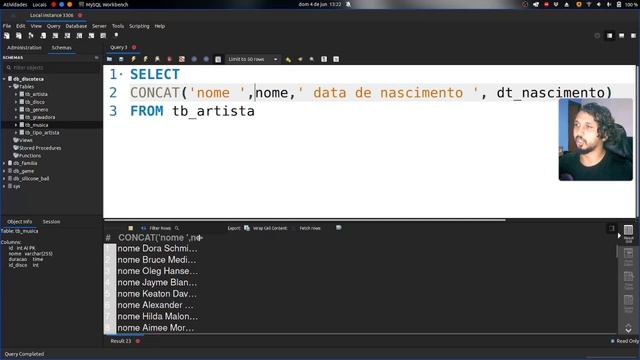Image resolution: width=640 pixels, height=360 pixels.
Task: Expand the db_familia schema
Action: click(x=4, y=163)
